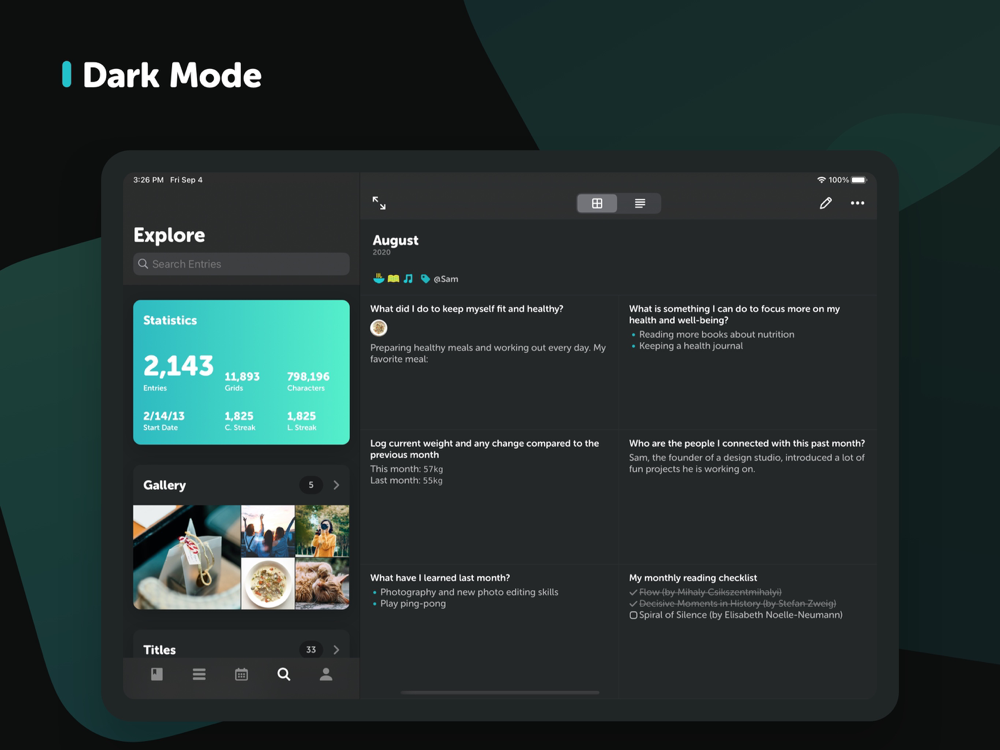
Task: Uncheck 'Decisive Moments in History' checklist item
Action: coord(633,604)
